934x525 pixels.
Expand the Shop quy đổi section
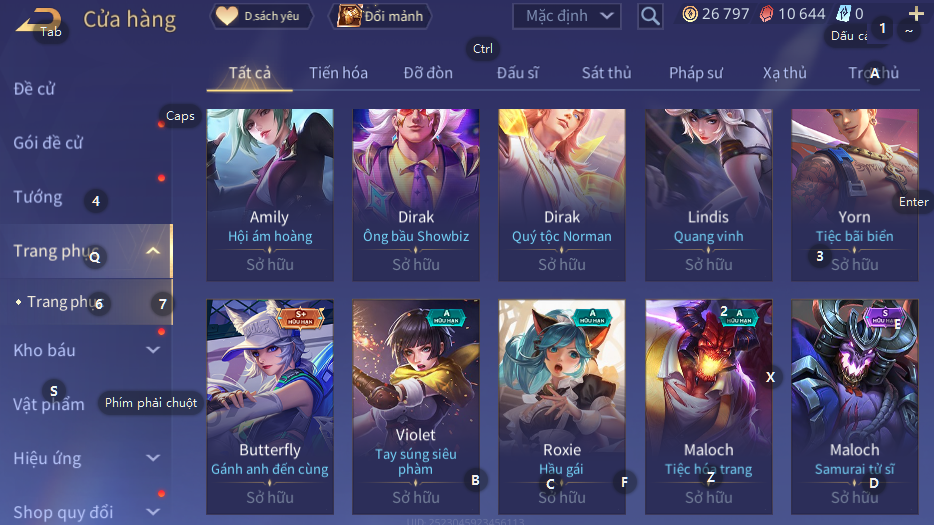click(153, 511)
